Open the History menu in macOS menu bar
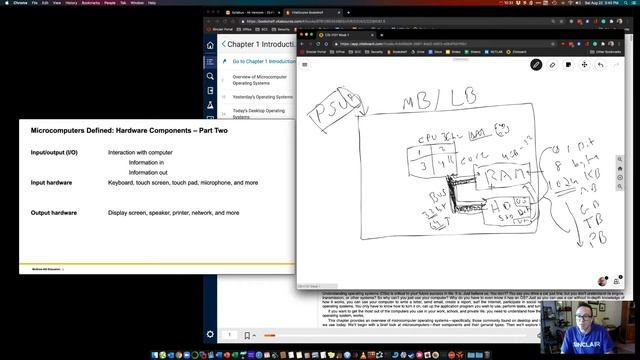 71,3
